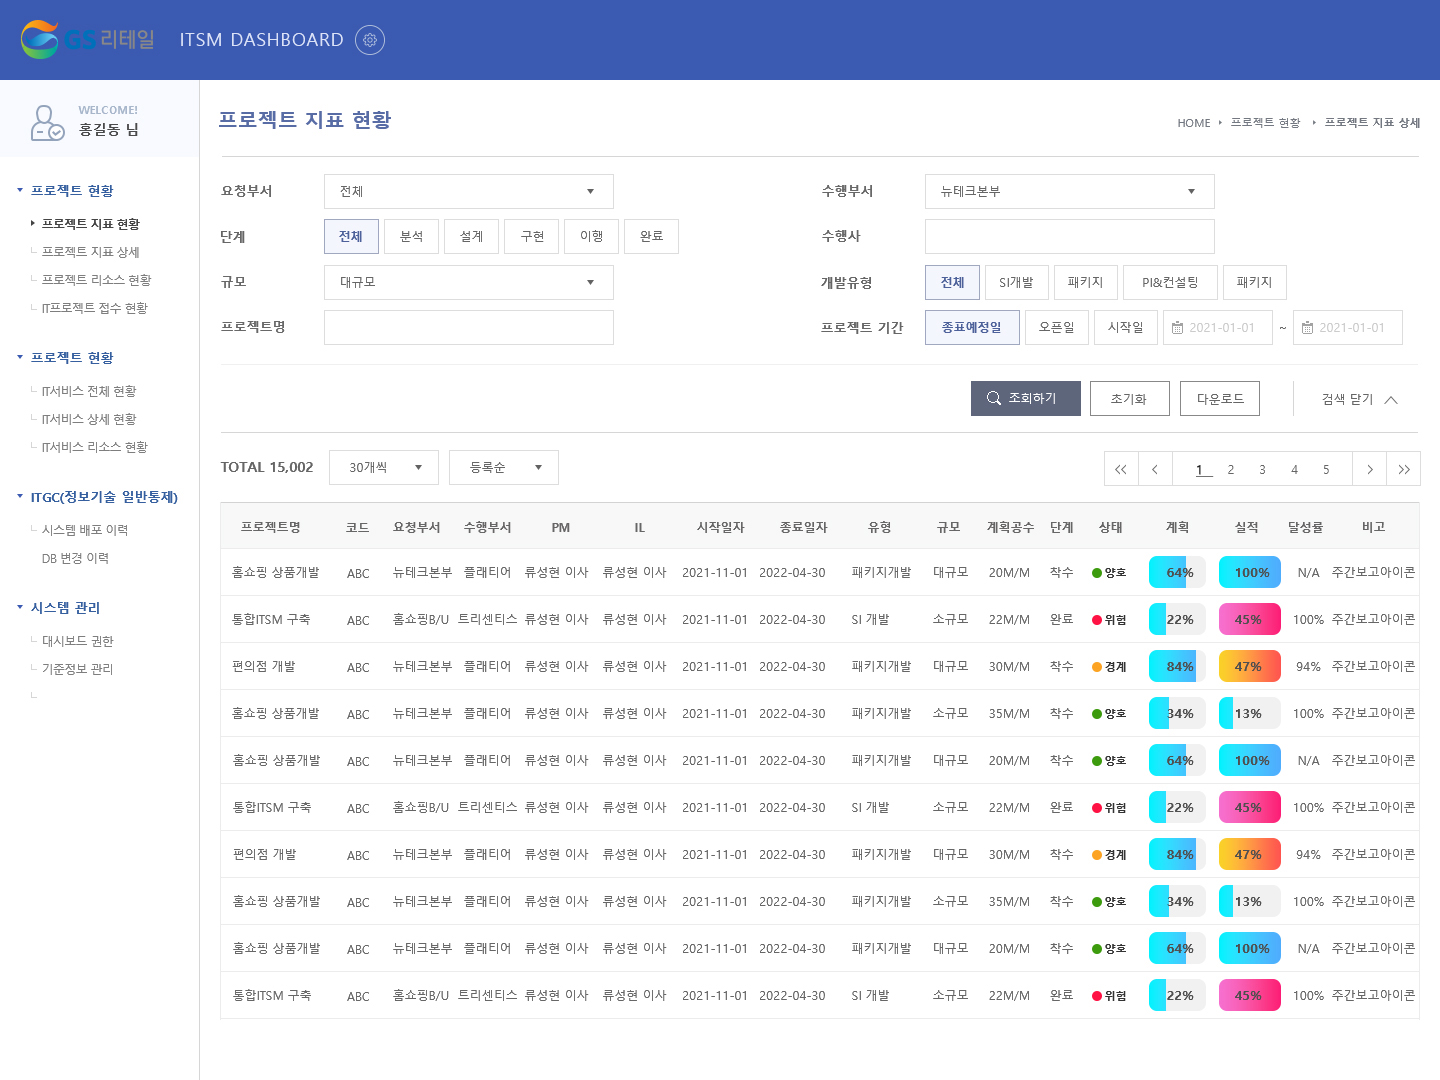Click the 수행사 input field

pyautogui.click(x=1070, y=236)
